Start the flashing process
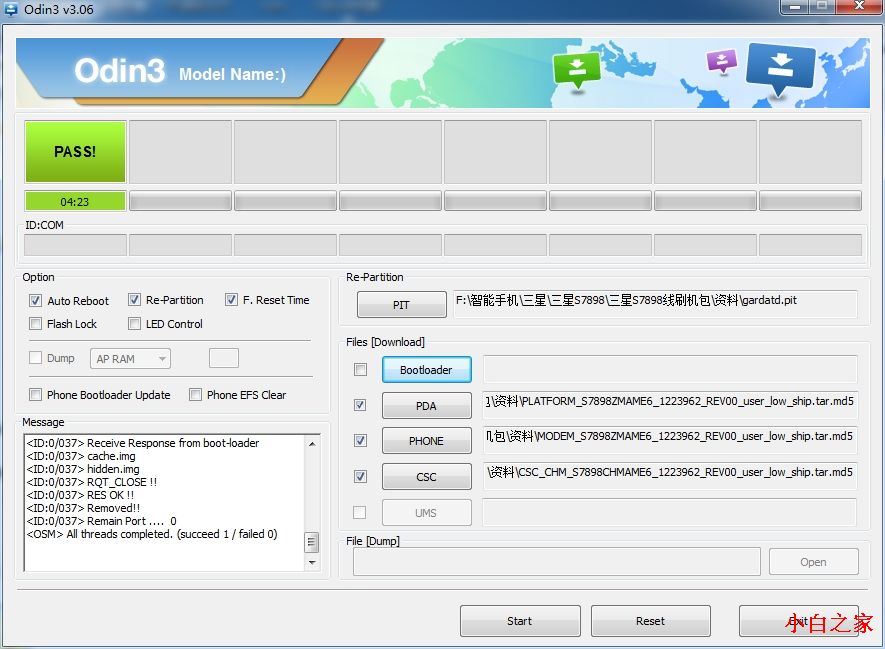Viewport: 885px width, 649px height. click(520, 621)
